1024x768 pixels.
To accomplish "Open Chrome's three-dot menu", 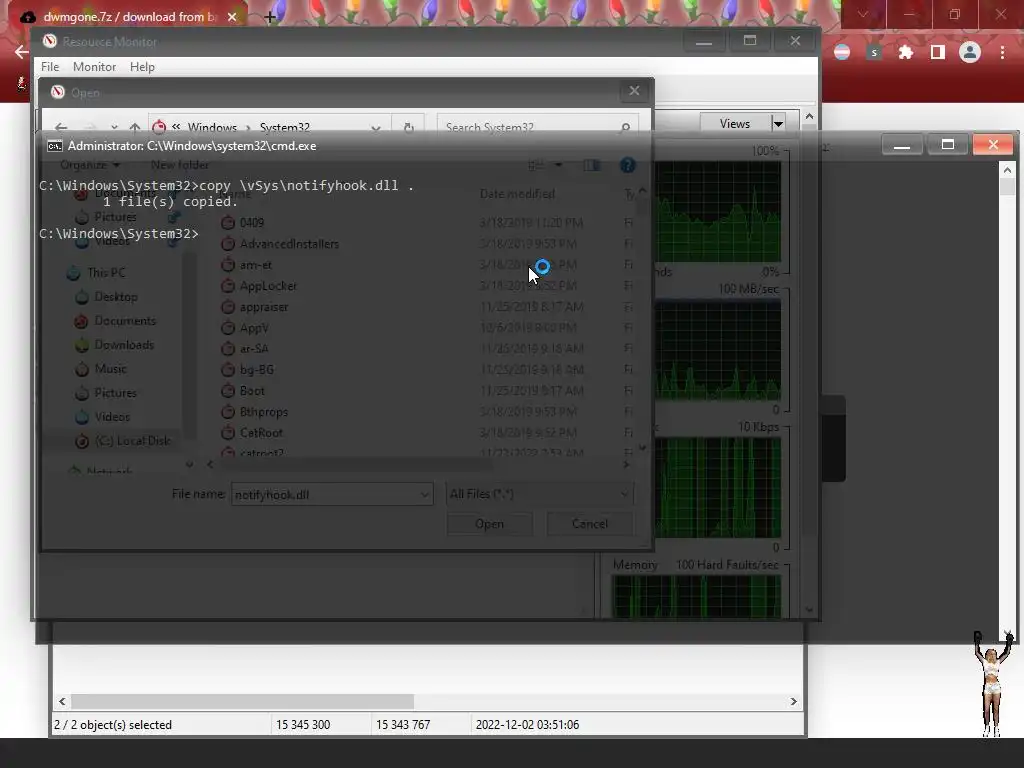I will (1002, 52).
